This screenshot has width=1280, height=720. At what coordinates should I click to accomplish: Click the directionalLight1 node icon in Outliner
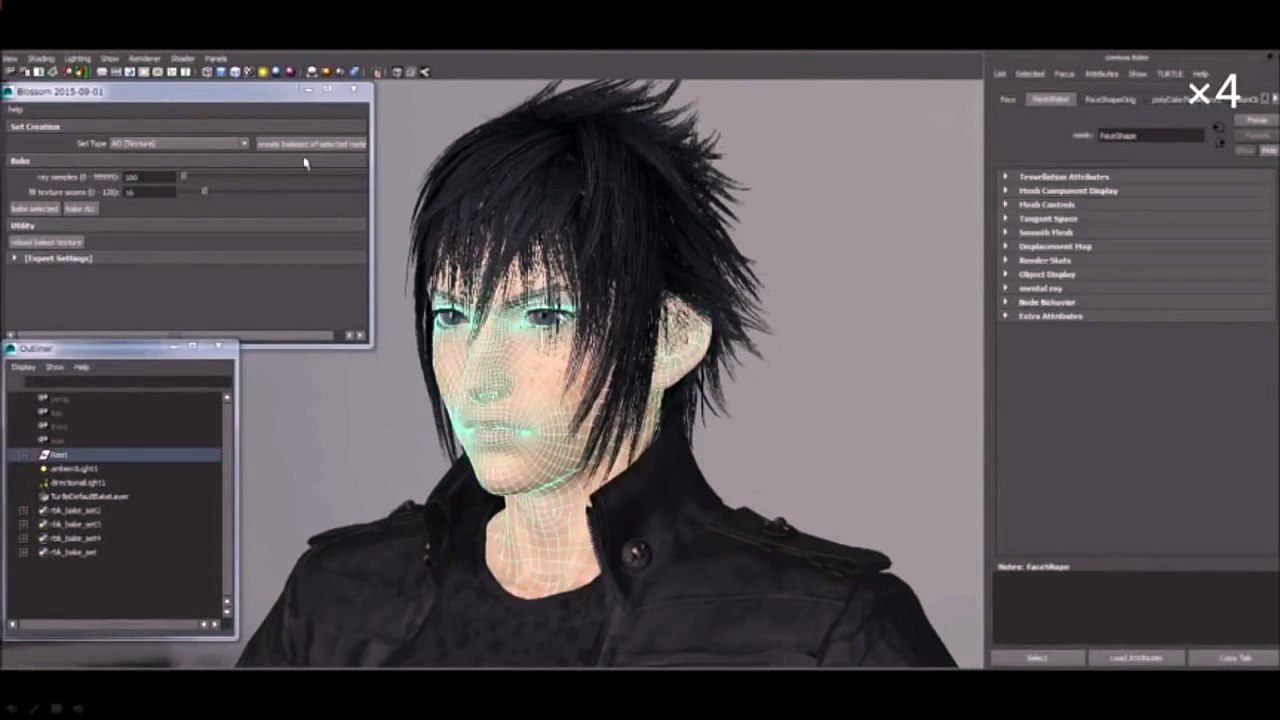[43, 482]
